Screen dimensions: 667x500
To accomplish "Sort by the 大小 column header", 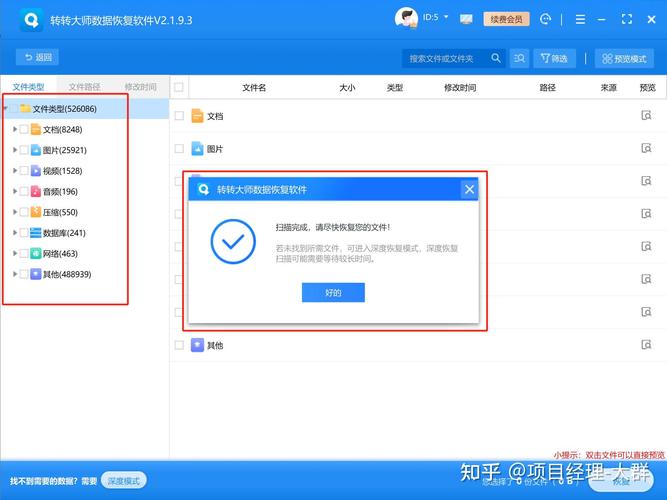I will tap(347, 88).
